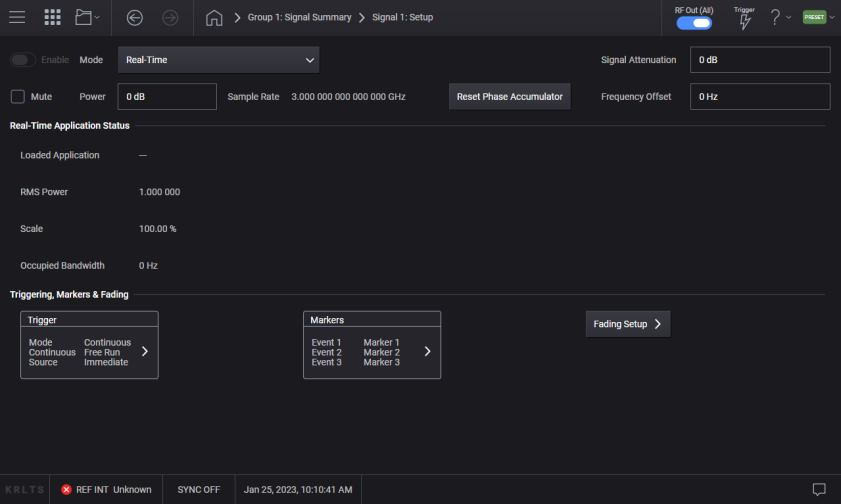Image resolution: width=841 pixels, height=504 pixels.
Task: Go forward with the right arrow
Action: pos(170,18)
